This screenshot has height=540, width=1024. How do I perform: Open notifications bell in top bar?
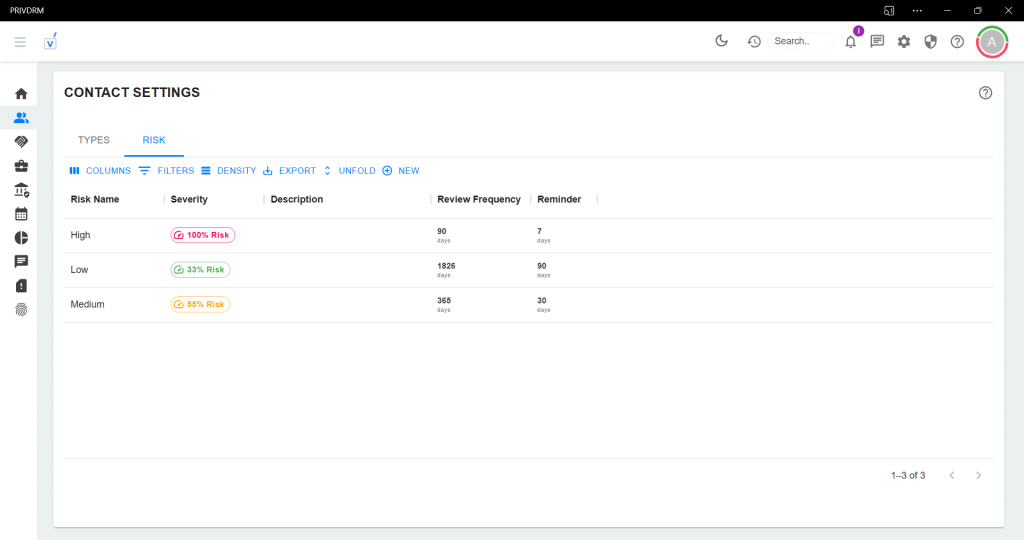point(851,42)
